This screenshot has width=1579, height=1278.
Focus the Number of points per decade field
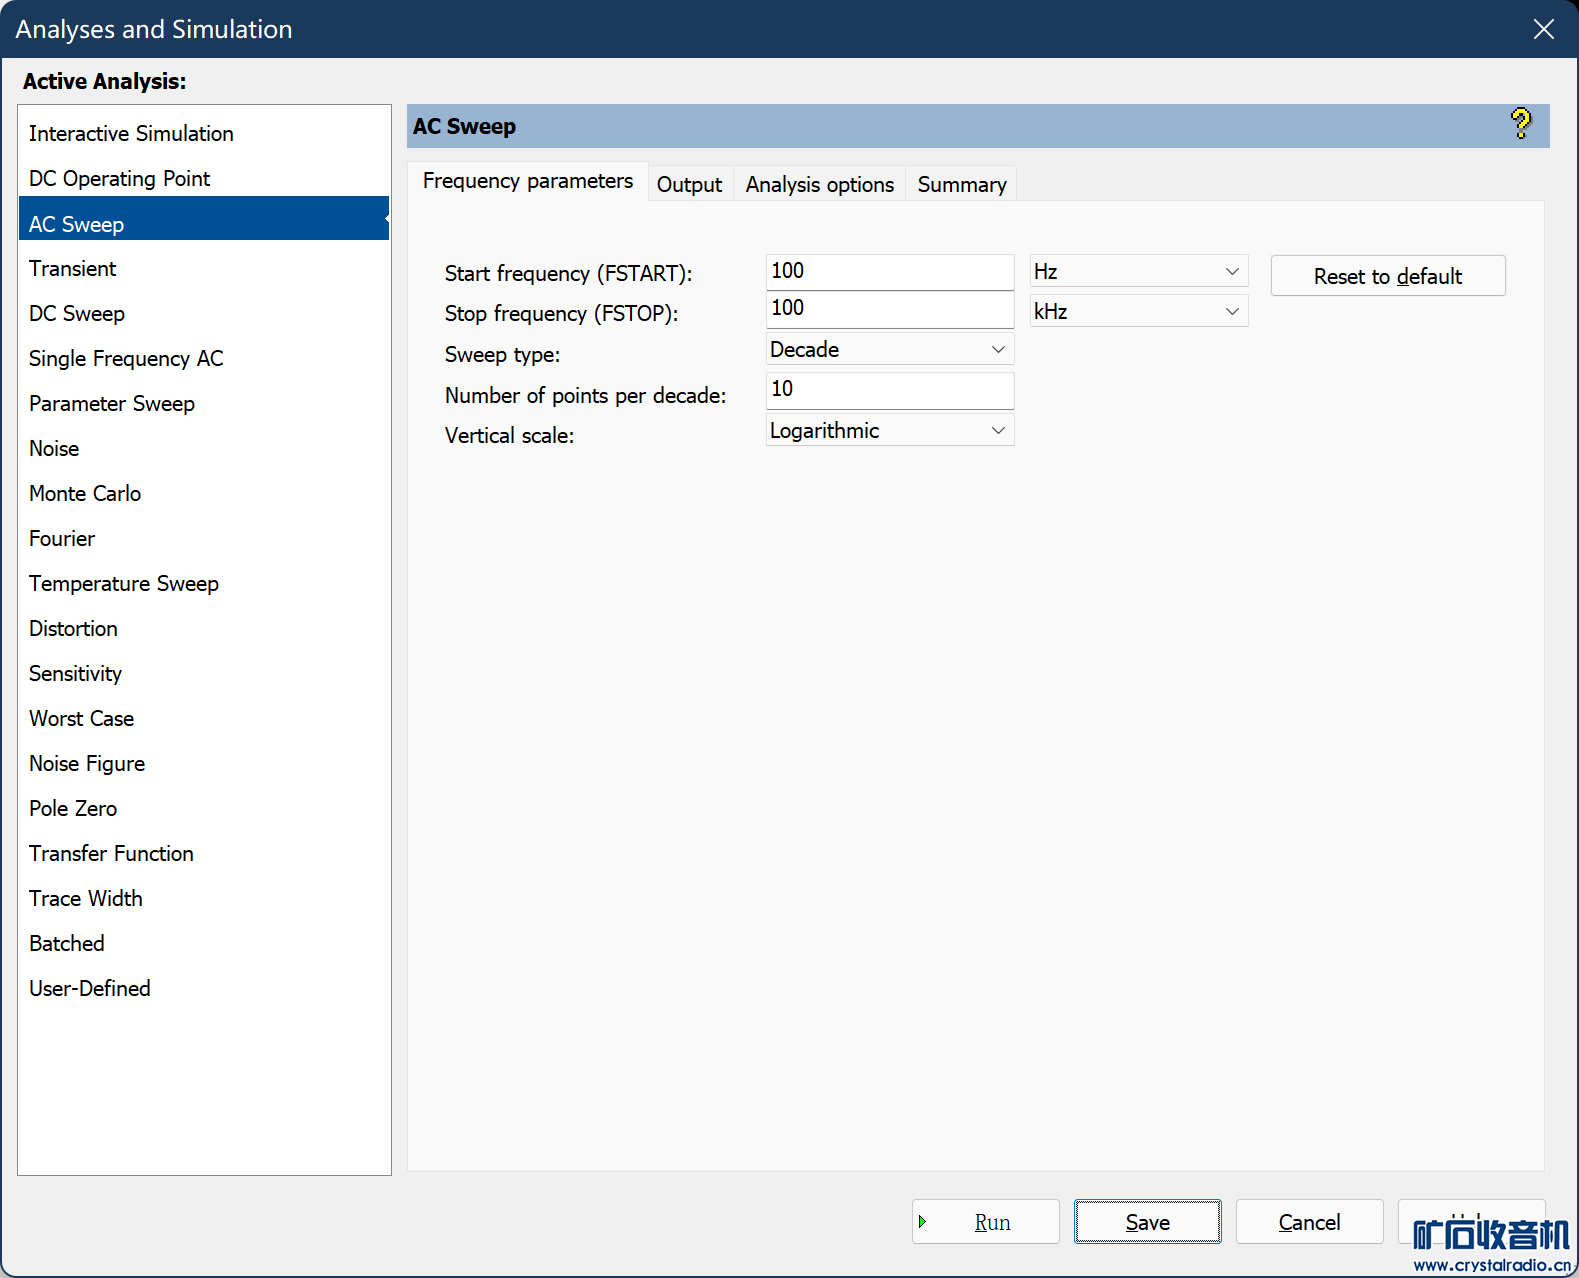pyautogui.click(x=889, y=390)
